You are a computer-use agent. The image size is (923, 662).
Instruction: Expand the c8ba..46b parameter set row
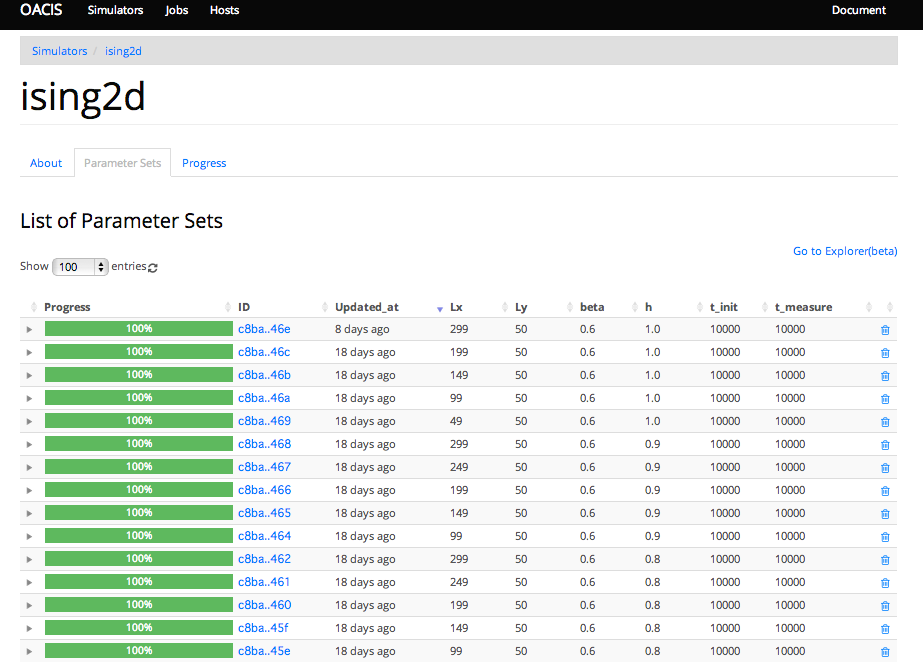tap(29, 376)
